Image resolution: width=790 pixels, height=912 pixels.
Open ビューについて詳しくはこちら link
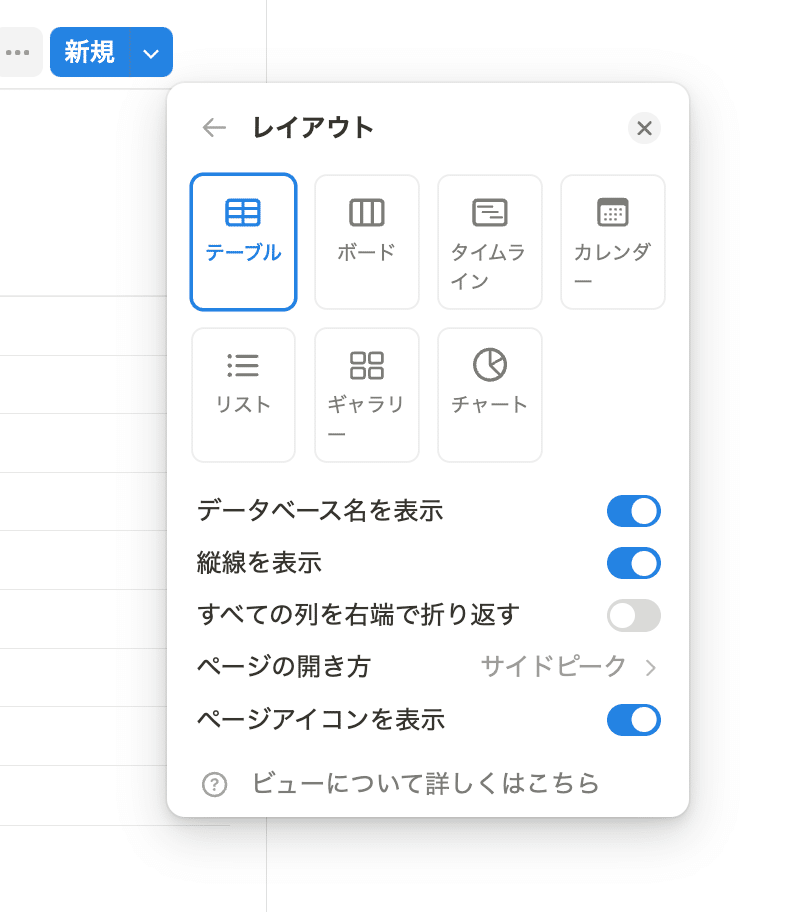[425, 783]
